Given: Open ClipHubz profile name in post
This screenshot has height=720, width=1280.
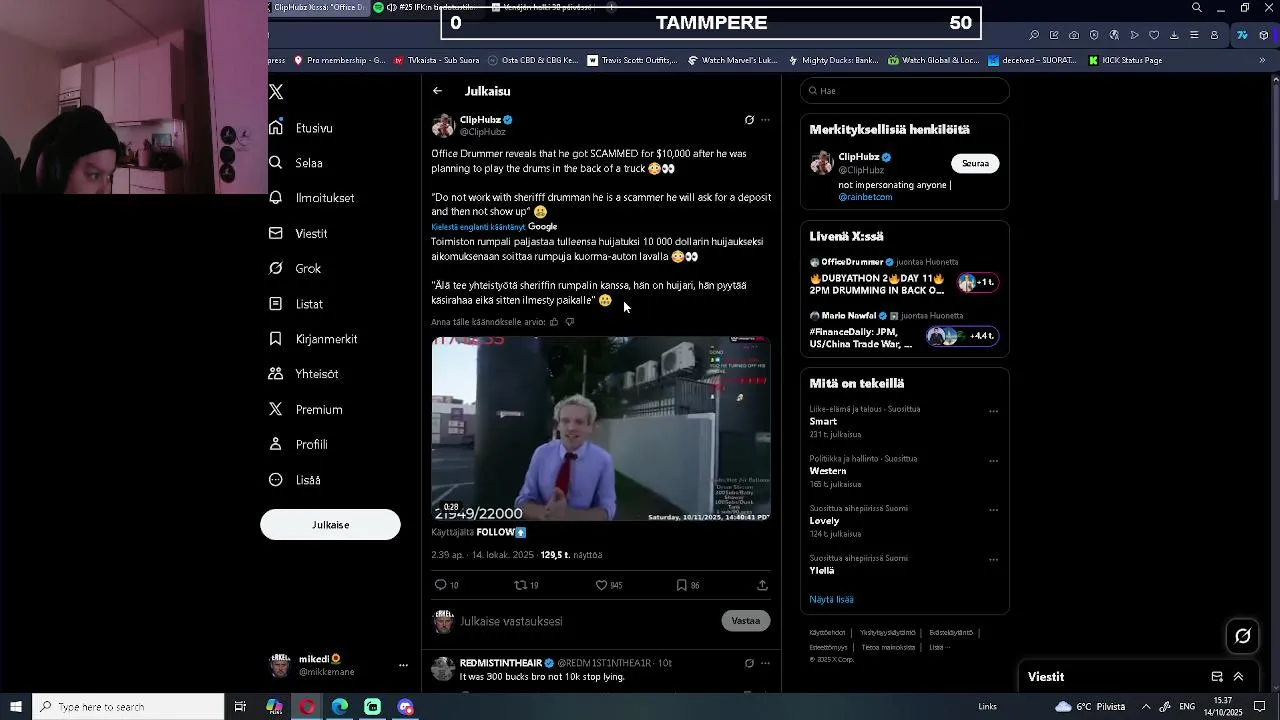Looking at the screenshot, I should 480,120.
